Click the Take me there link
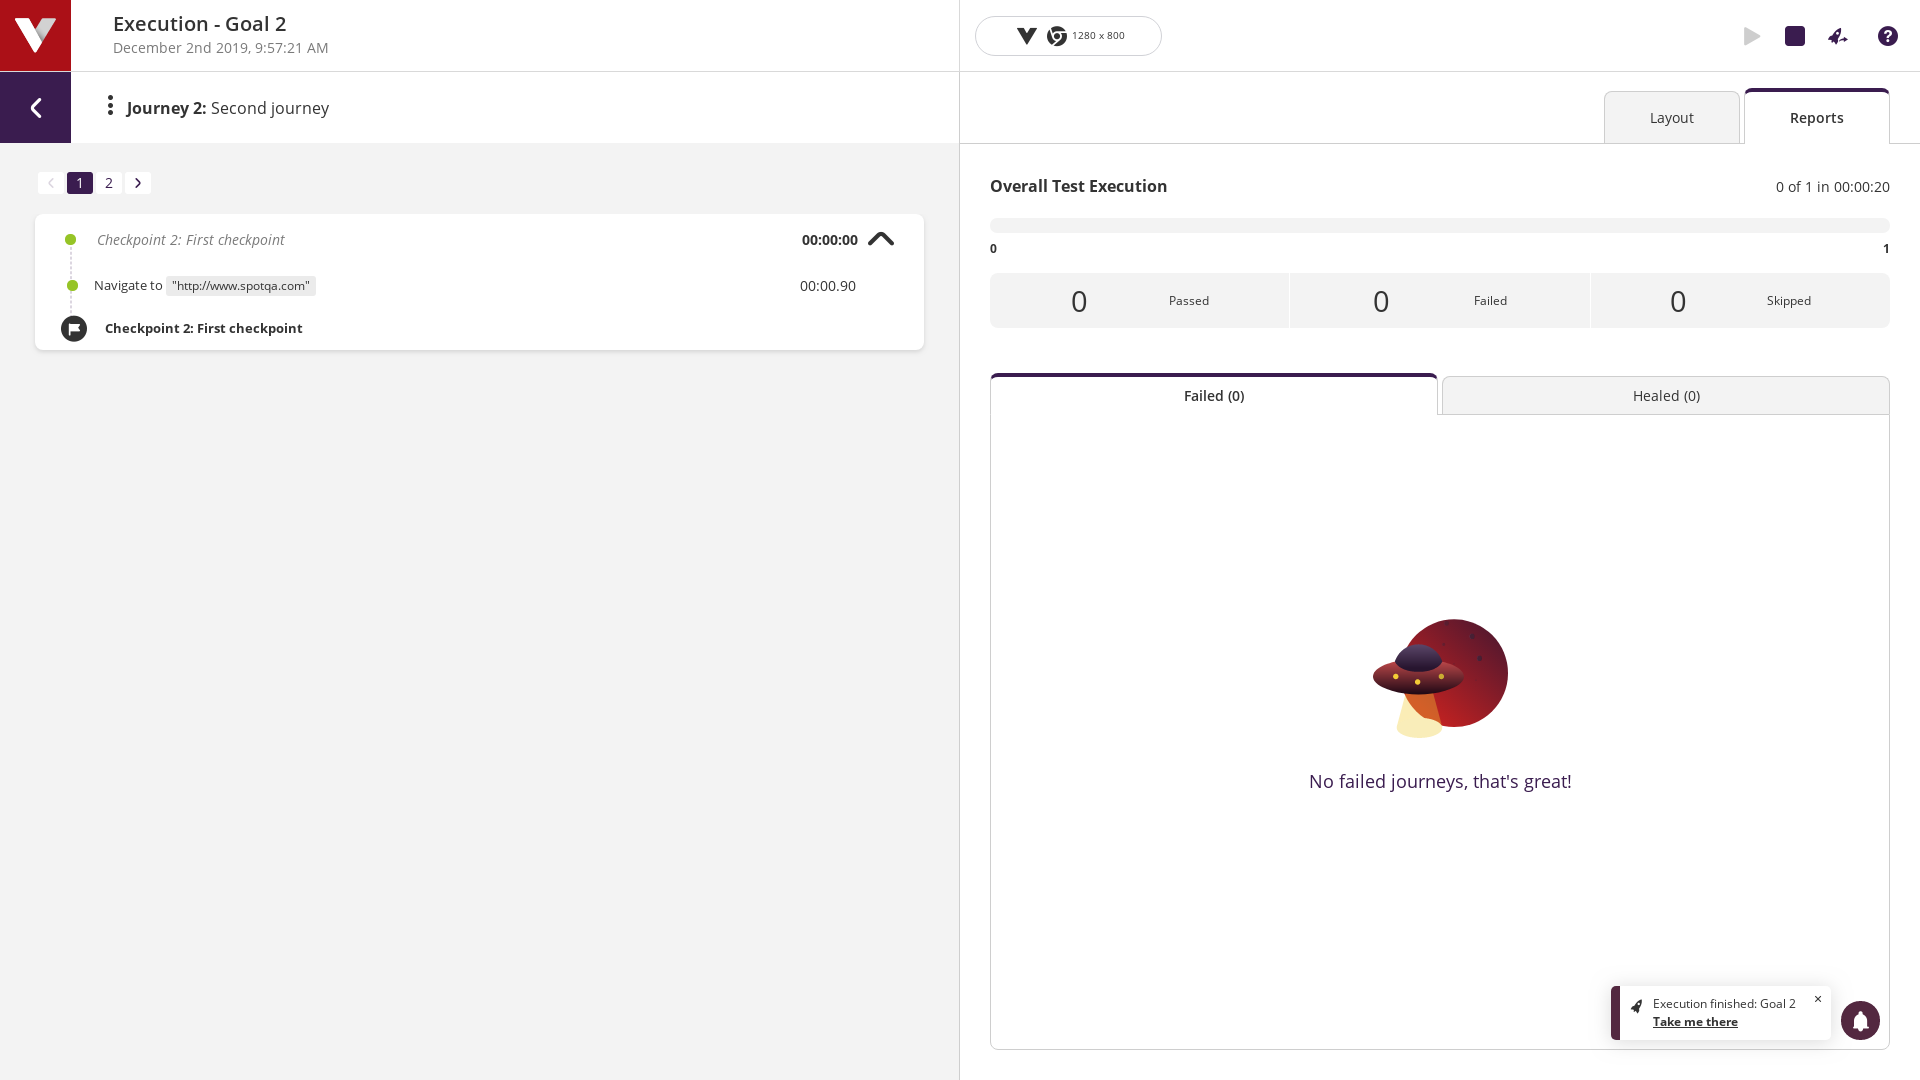 click(x=1695, y=1022)
